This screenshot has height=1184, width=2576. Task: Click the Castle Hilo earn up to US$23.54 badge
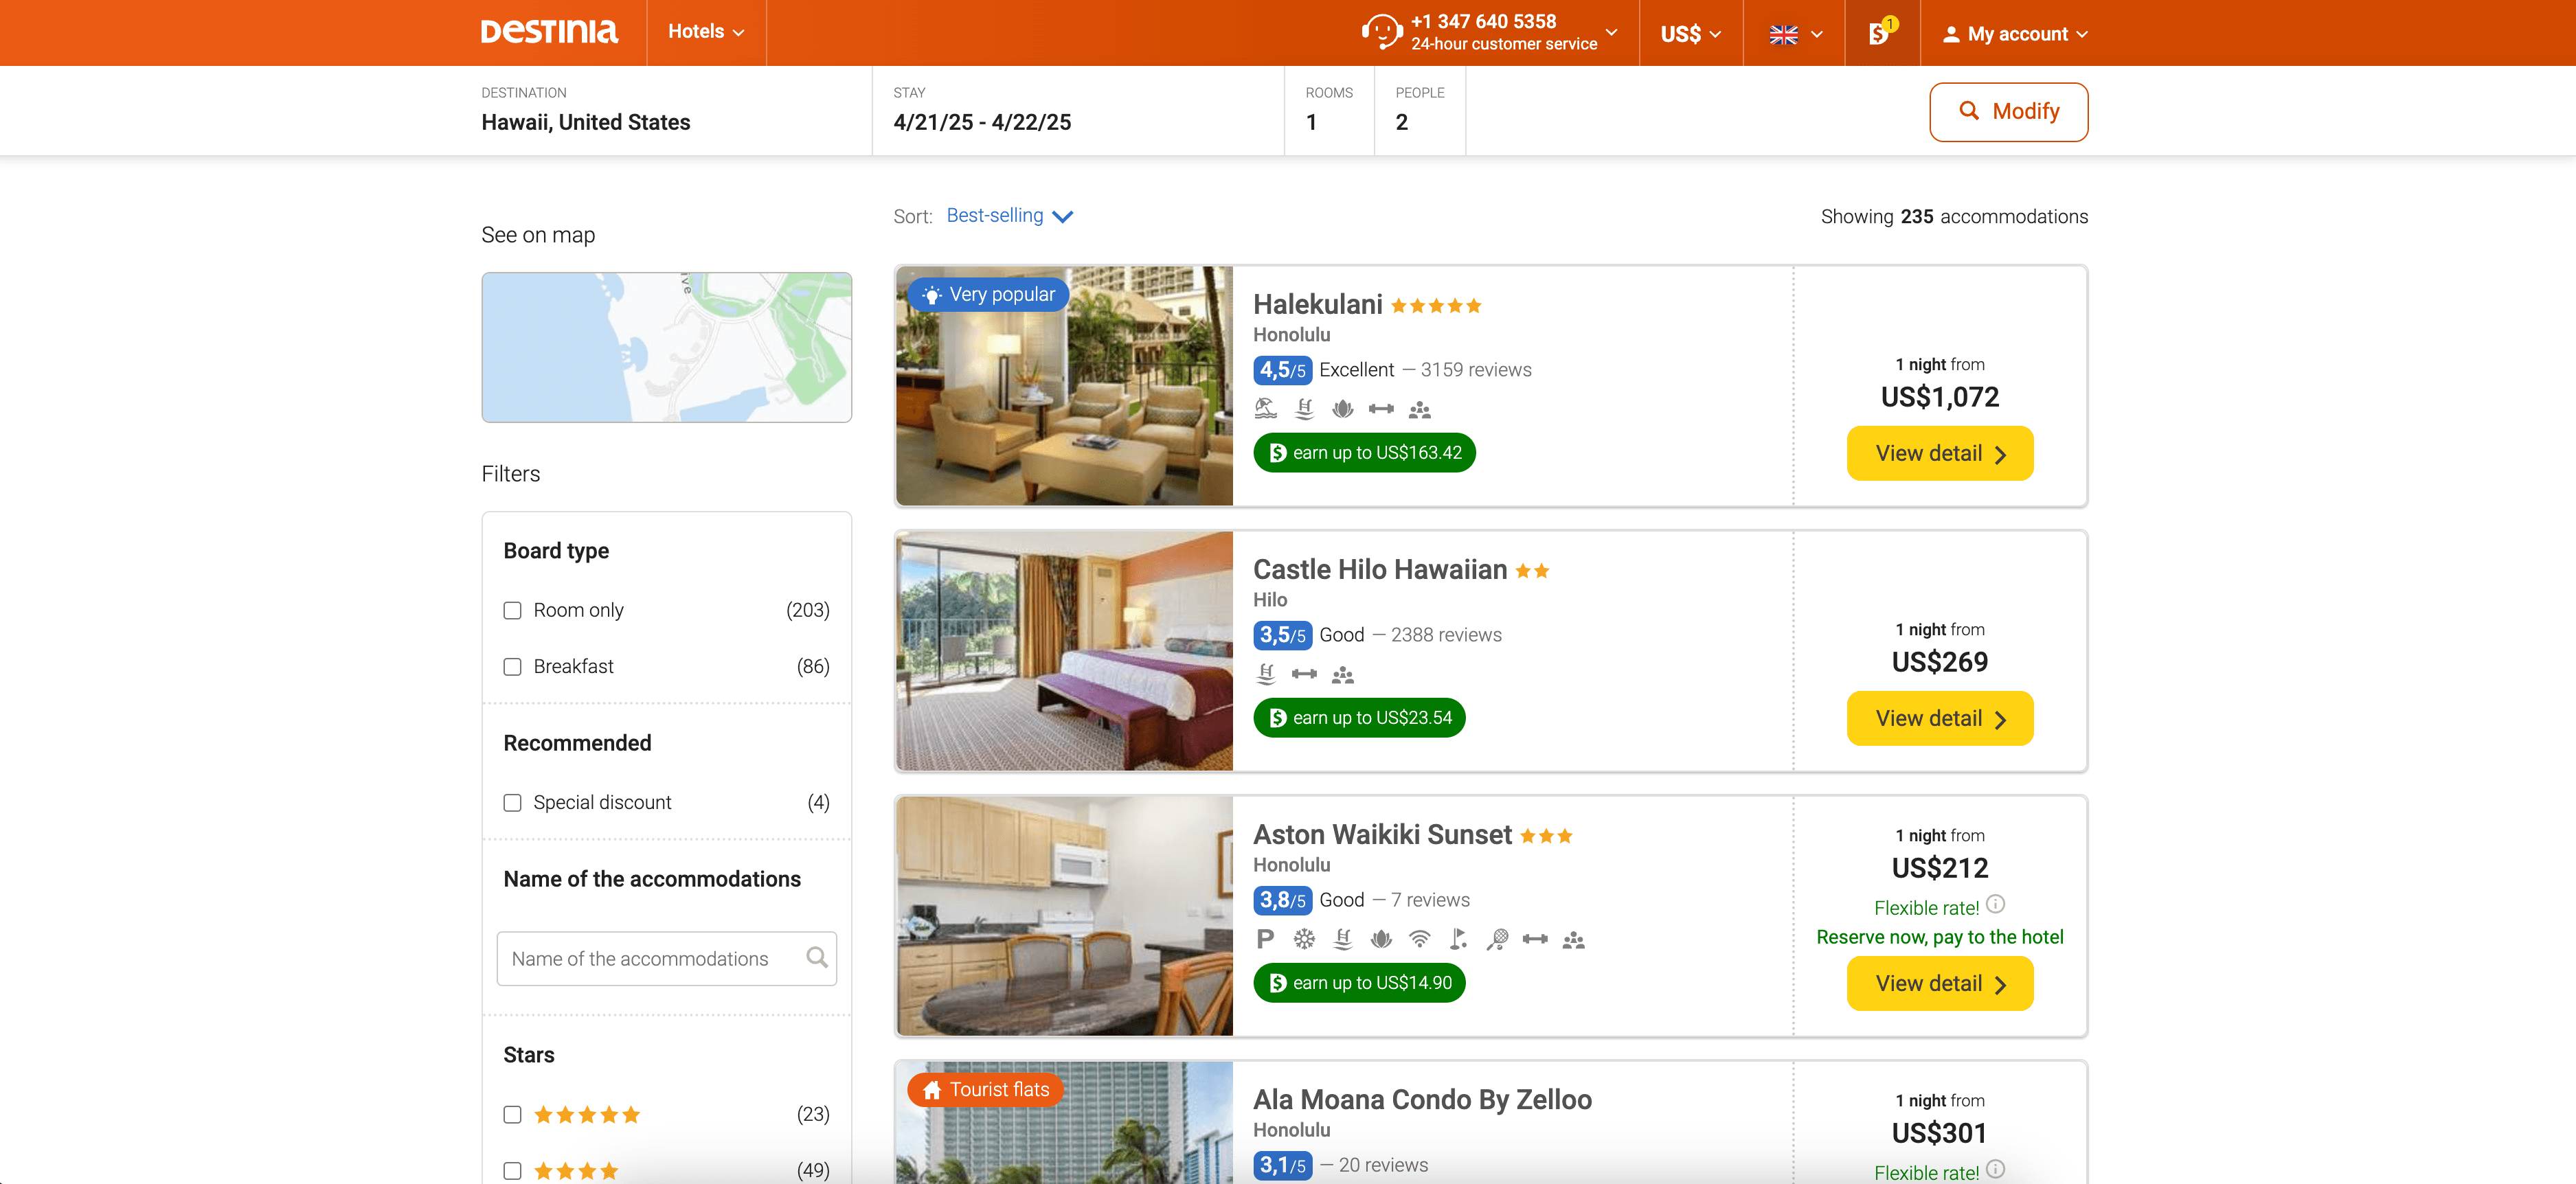tap(1359, 718)
